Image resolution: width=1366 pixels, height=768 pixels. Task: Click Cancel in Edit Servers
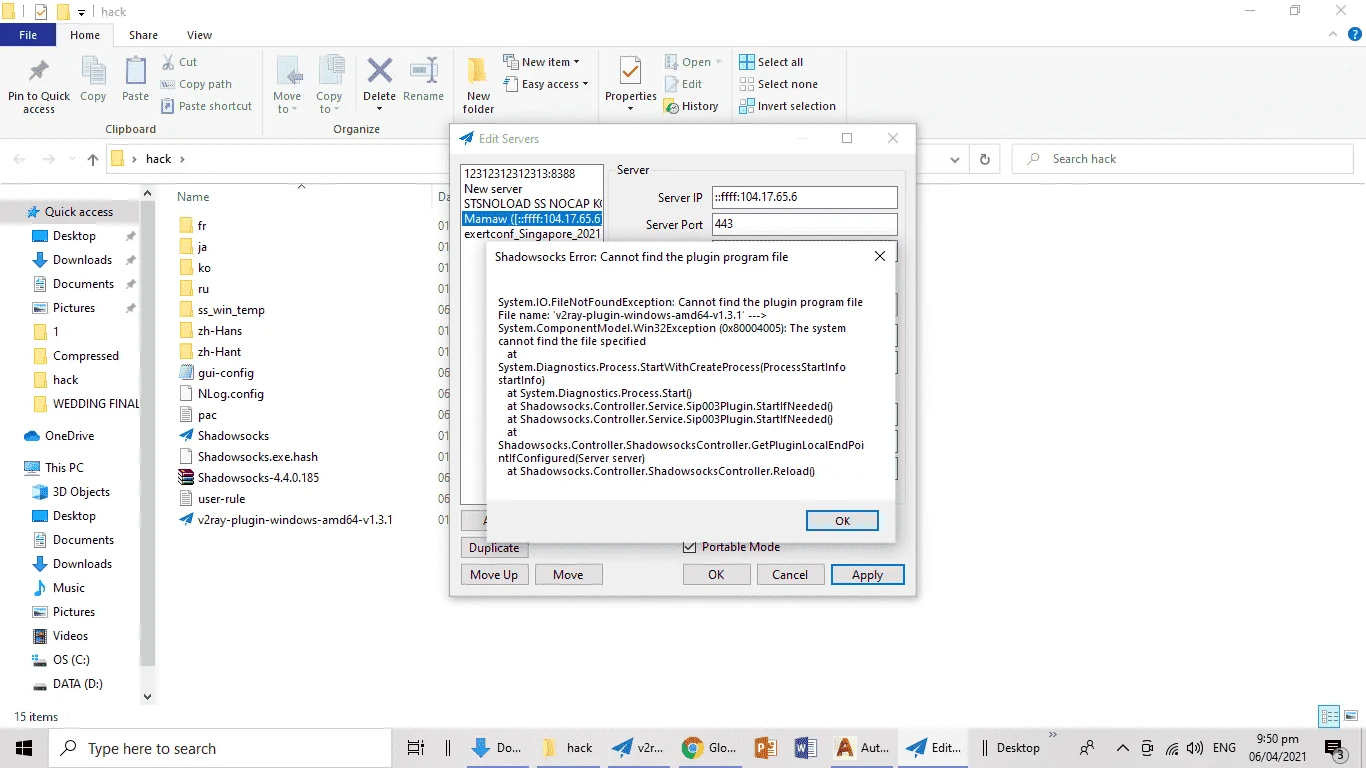[x=789, y=574]
